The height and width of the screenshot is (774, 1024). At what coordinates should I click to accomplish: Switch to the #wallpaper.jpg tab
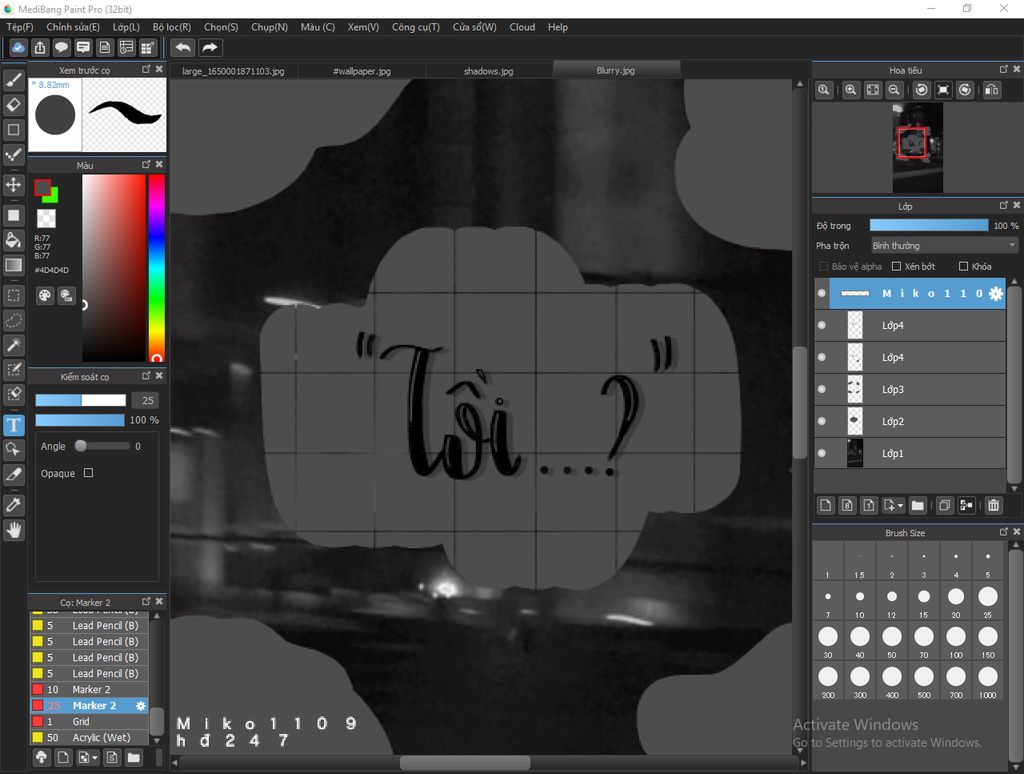click(x=362, y=71)
